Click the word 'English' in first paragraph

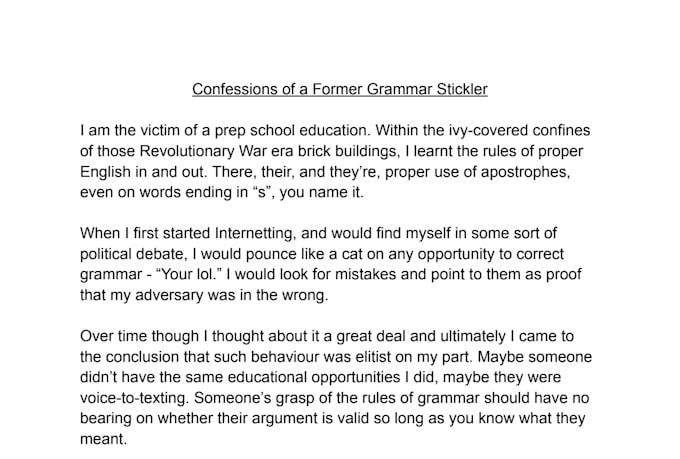pos(108,171)
